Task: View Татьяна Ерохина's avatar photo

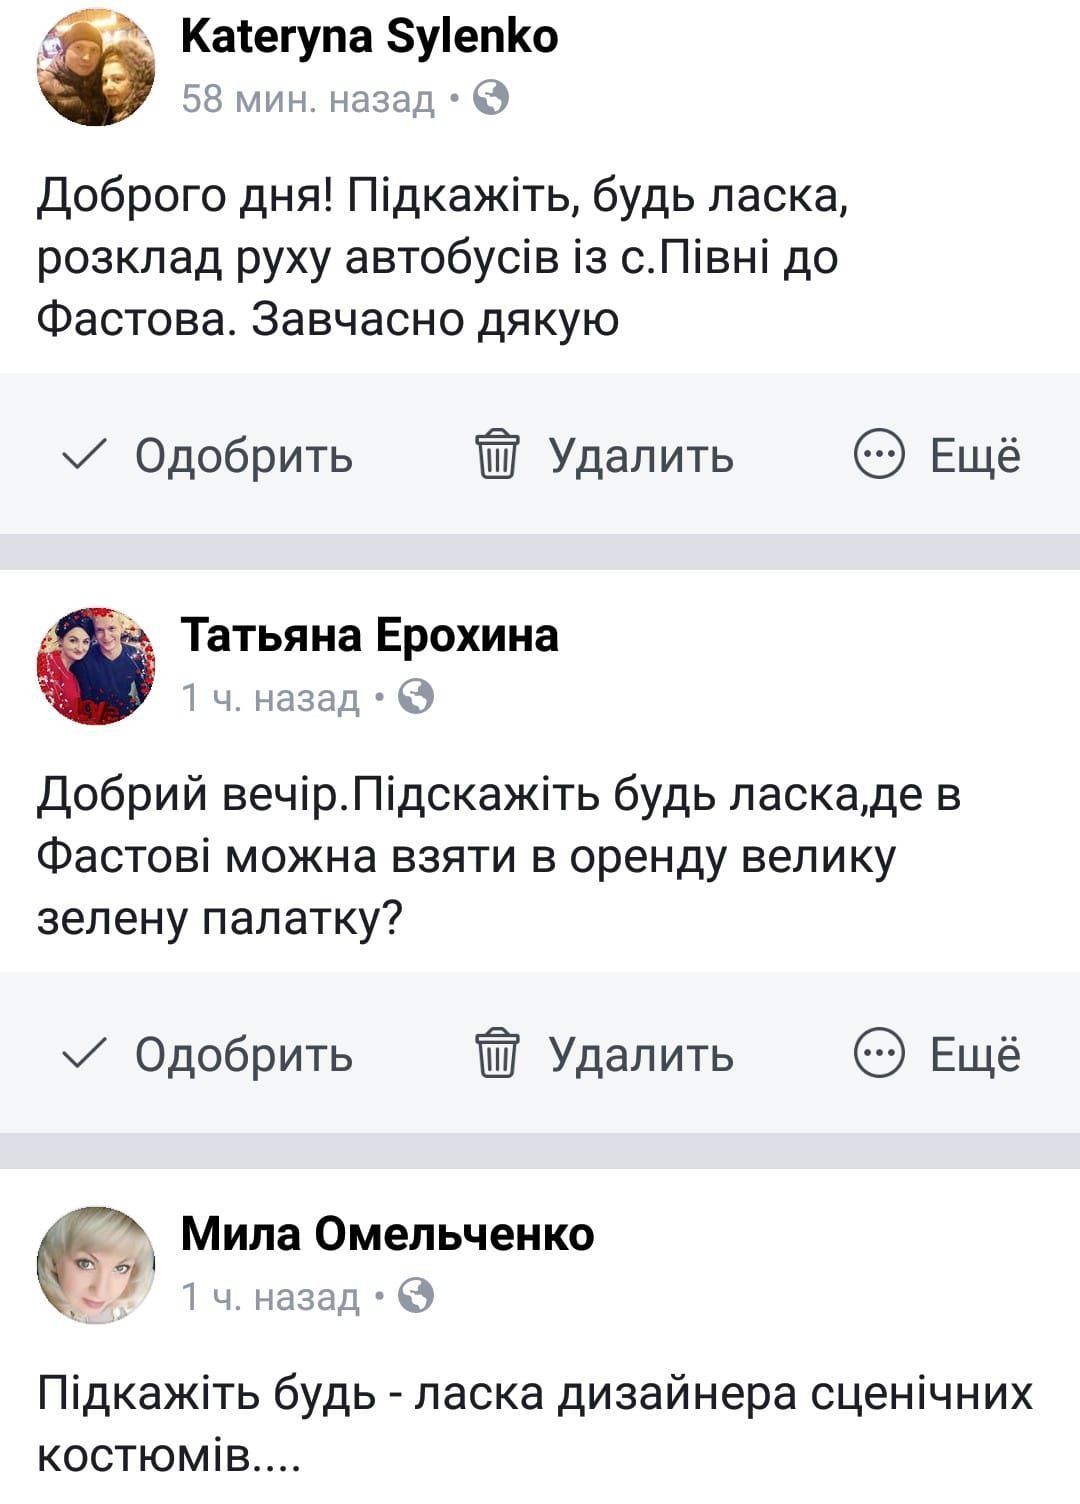Action: [96, 666]
